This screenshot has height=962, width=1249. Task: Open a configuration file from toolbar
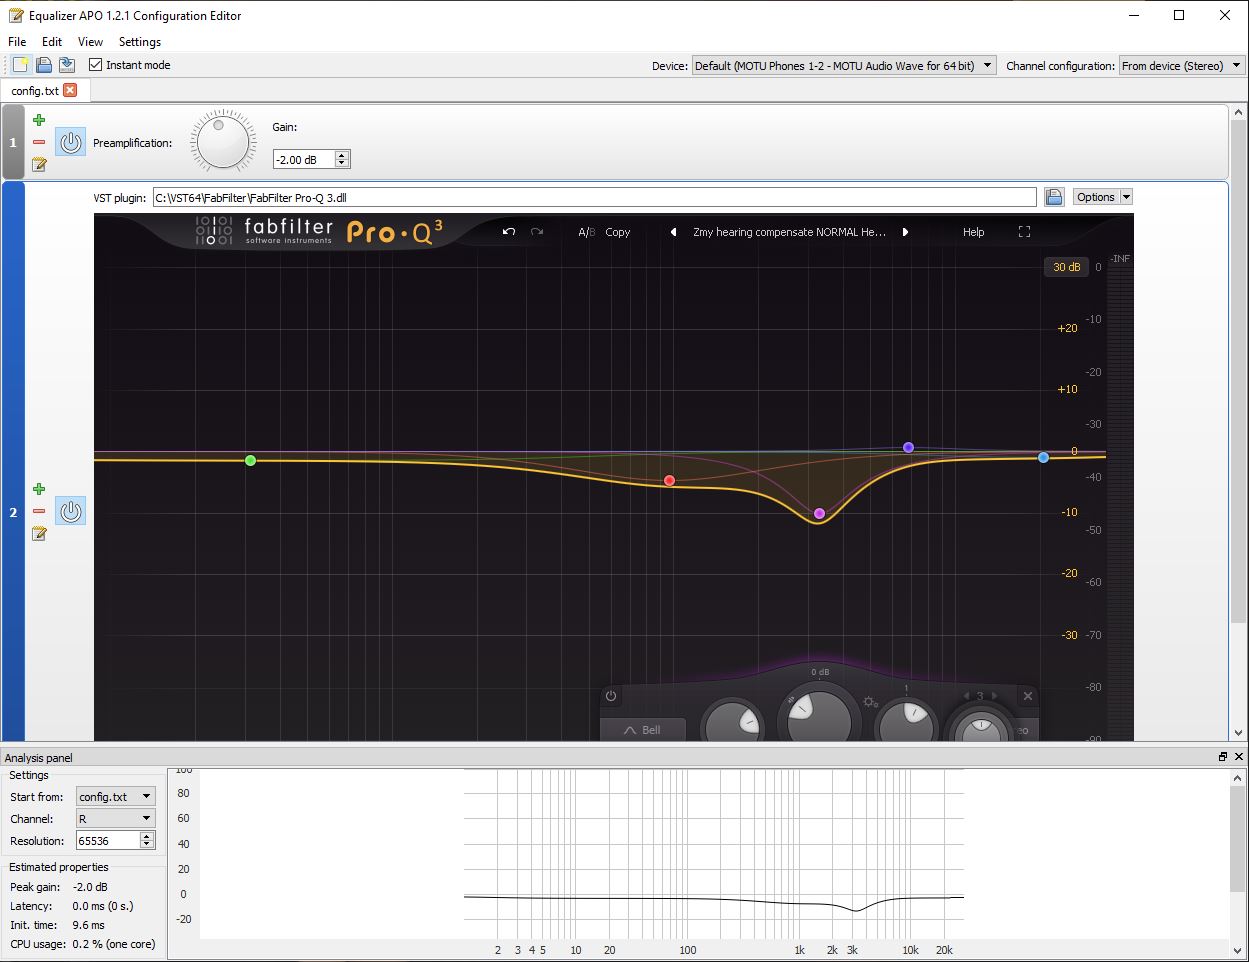tap(43, 65)
